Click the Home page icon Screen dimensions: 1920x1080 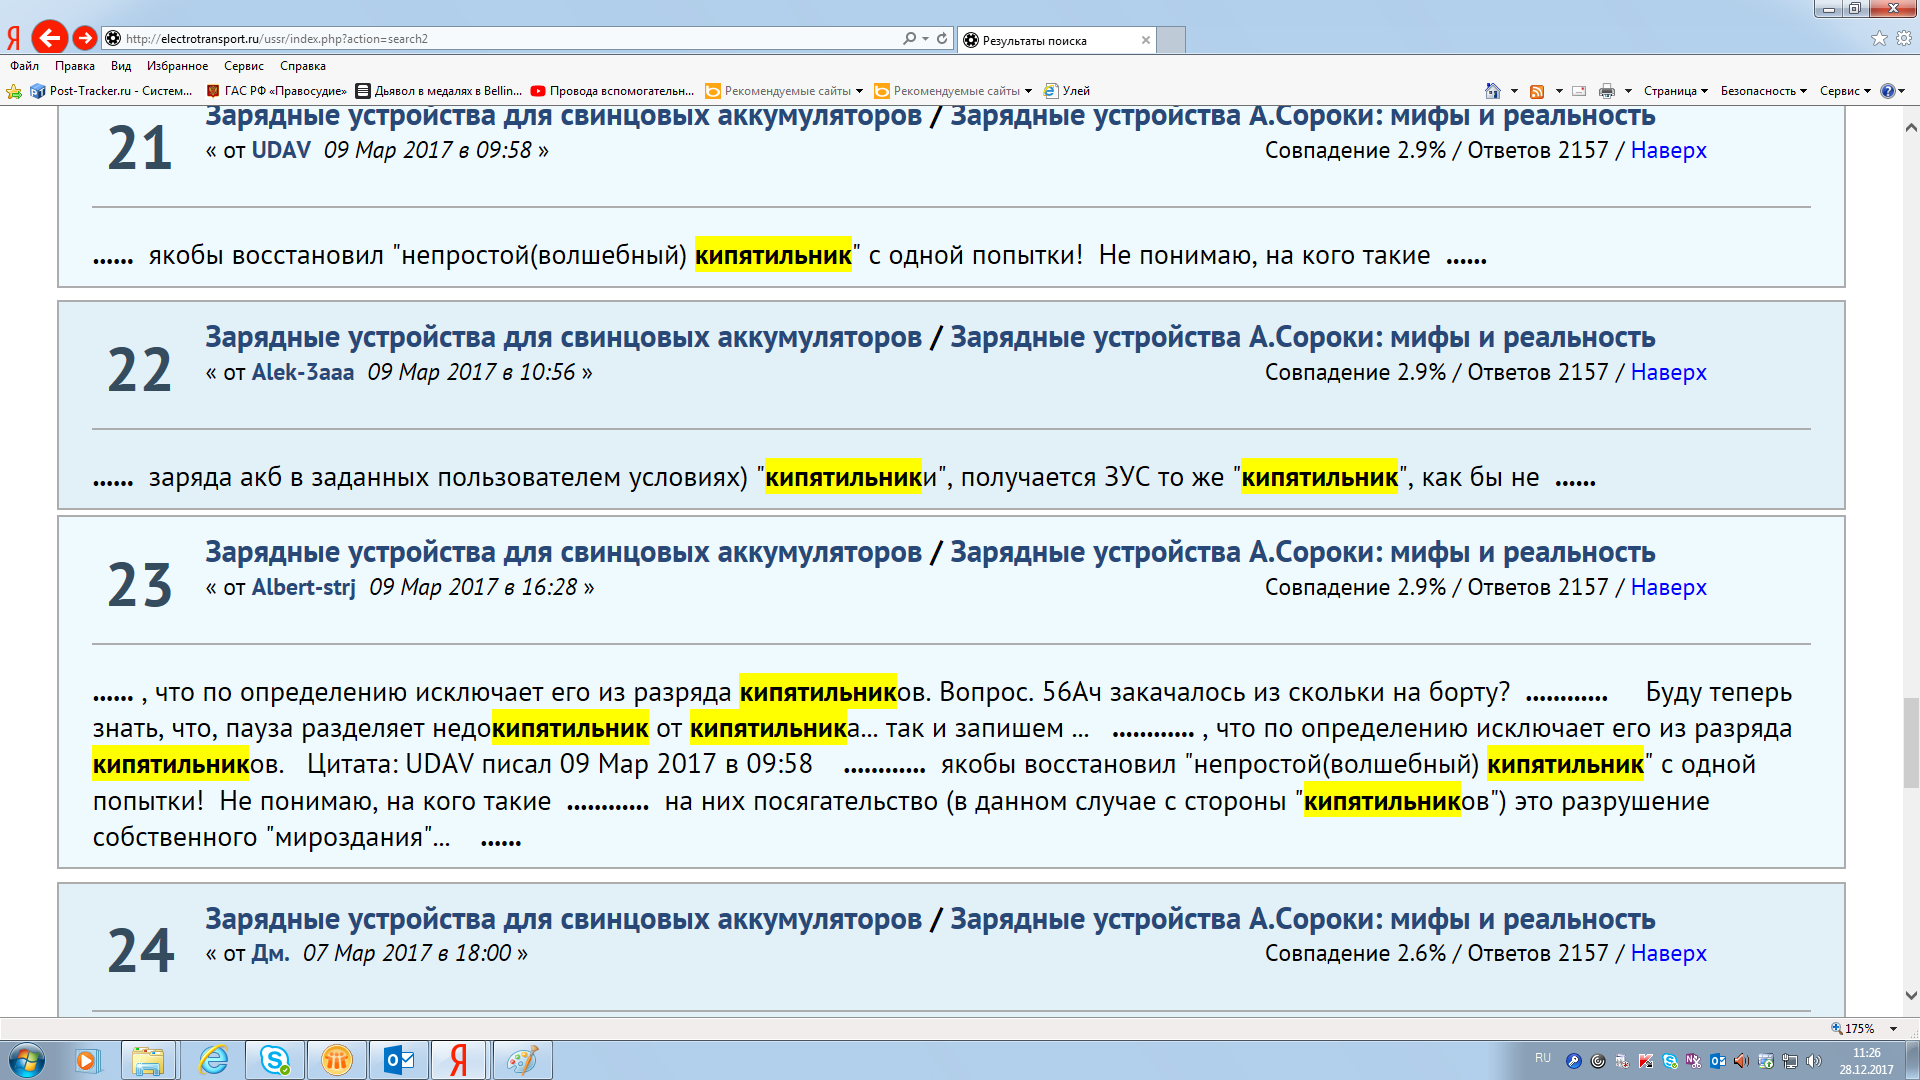coord(1492,91)
